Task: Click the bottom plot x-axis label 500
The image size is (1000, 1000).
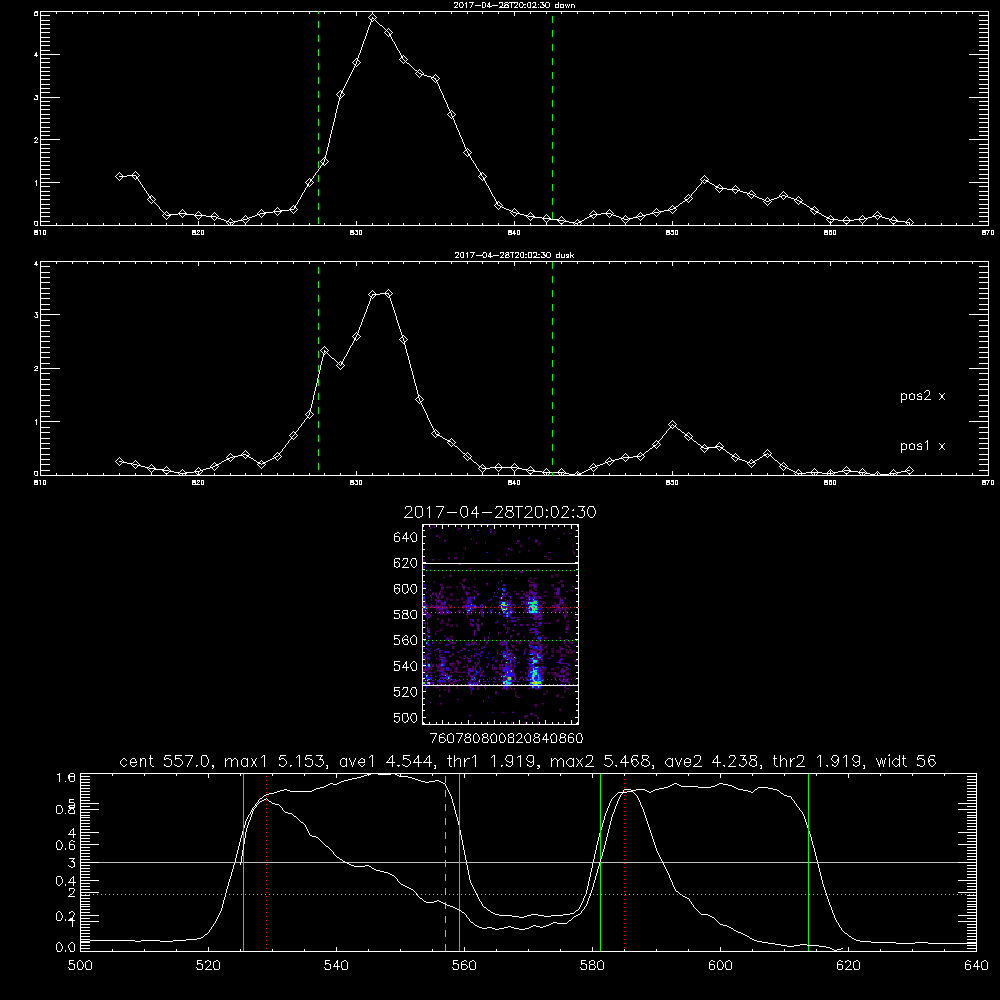Action: (x=80, y=966)
